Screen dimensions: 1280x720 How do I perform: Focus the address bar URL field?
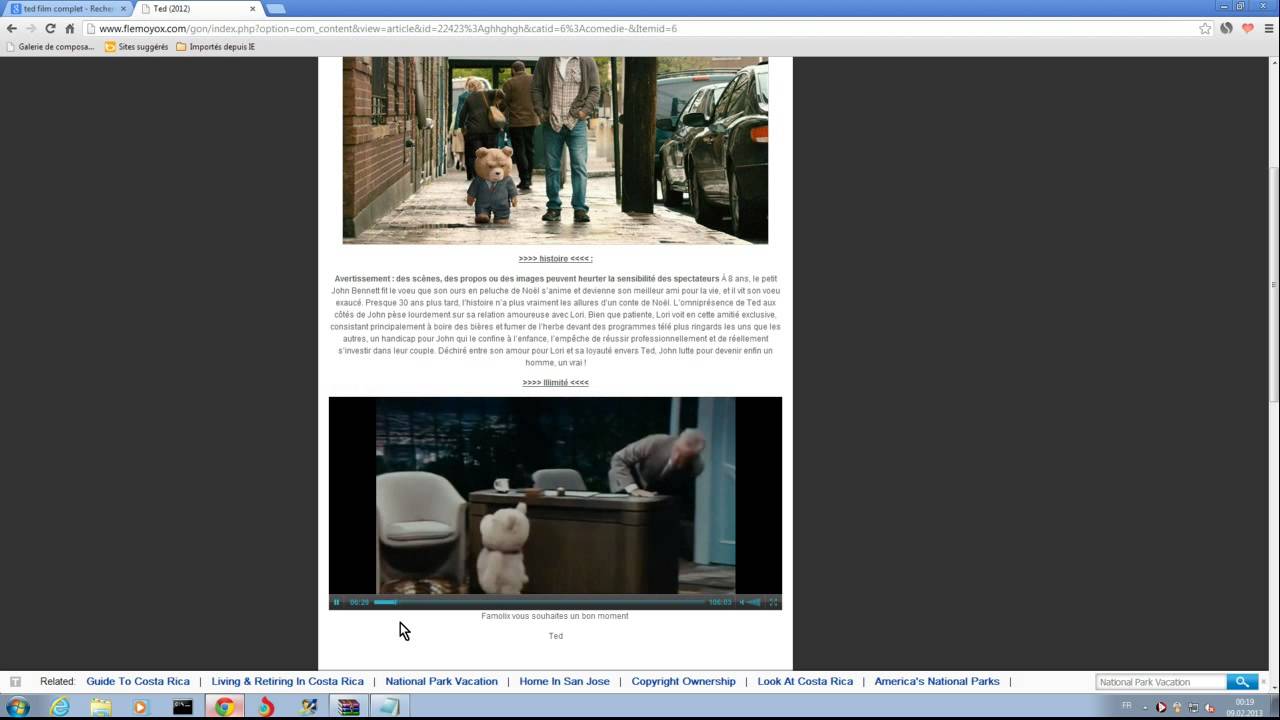pyautogui.click(x=640, y=28)
